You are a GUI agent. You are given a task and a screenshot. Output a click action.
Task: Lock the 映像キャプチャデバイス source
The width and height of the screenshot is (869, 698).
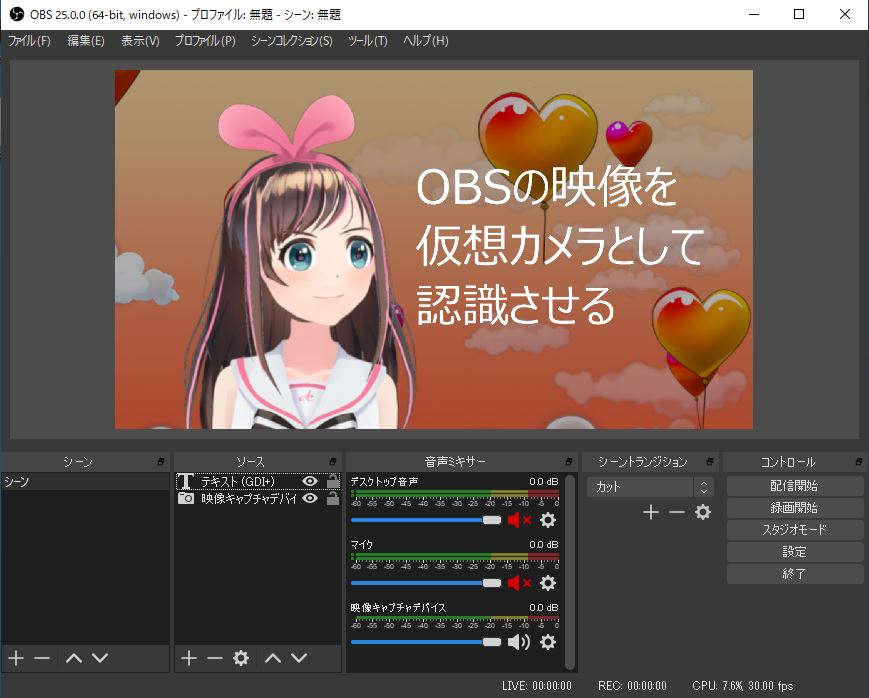(x=333, y=498)
